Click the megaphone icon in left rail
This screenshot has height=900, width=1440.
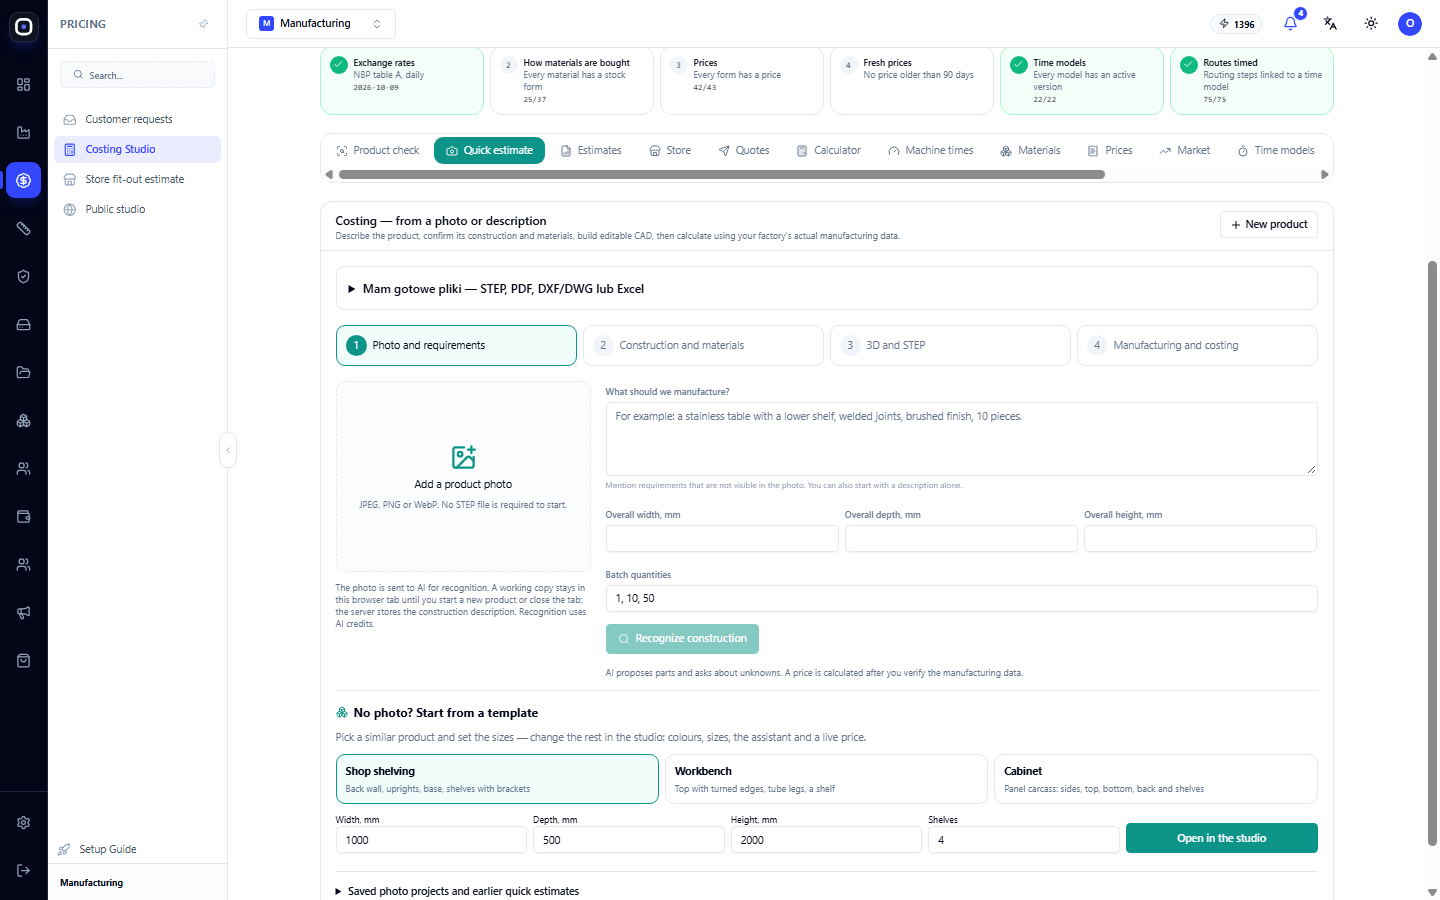click(x=24, y=613)
